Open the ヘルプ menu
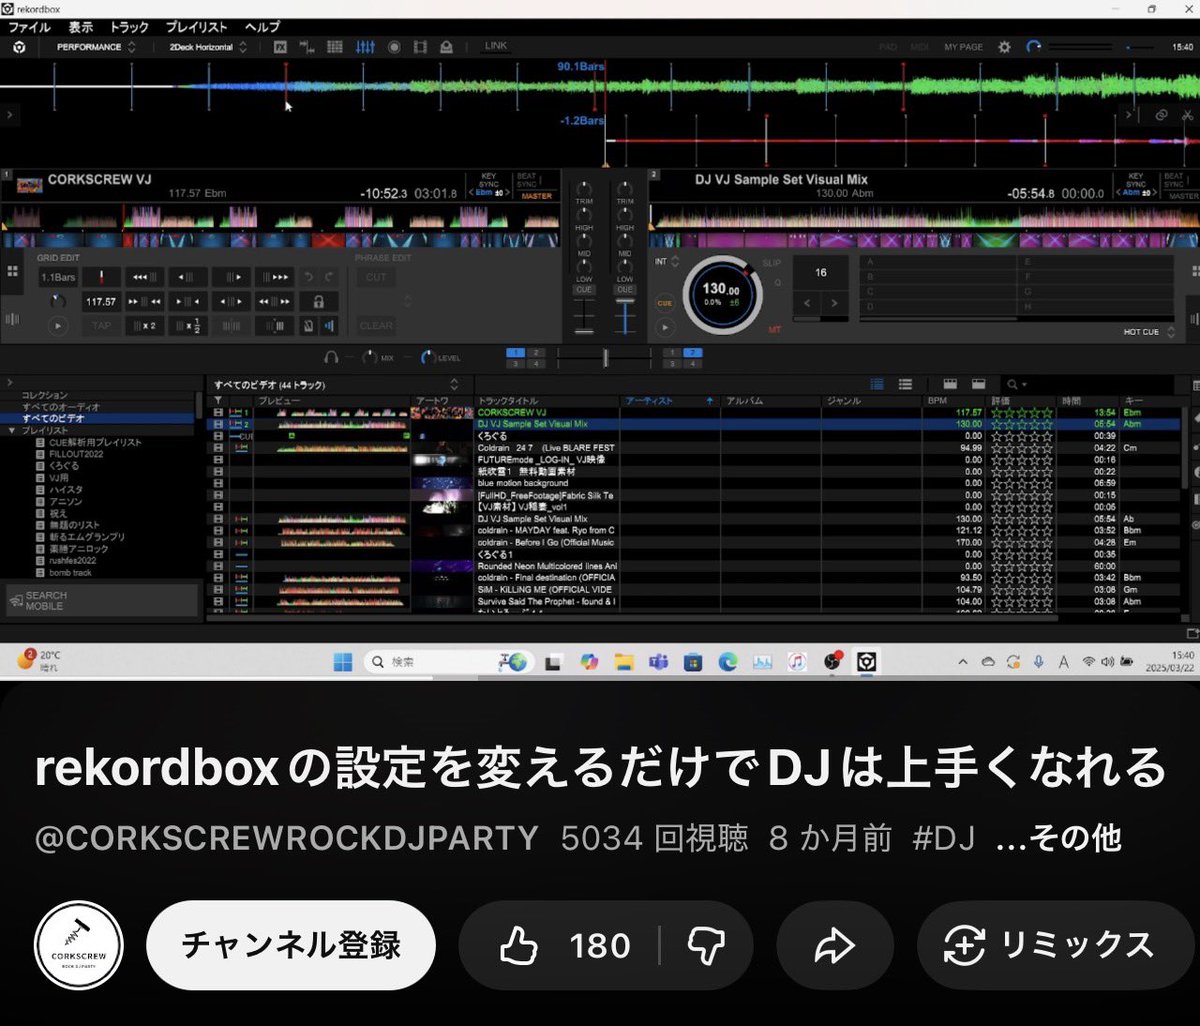This screenshot has width=1200, height=1026. tap(262, 28)
